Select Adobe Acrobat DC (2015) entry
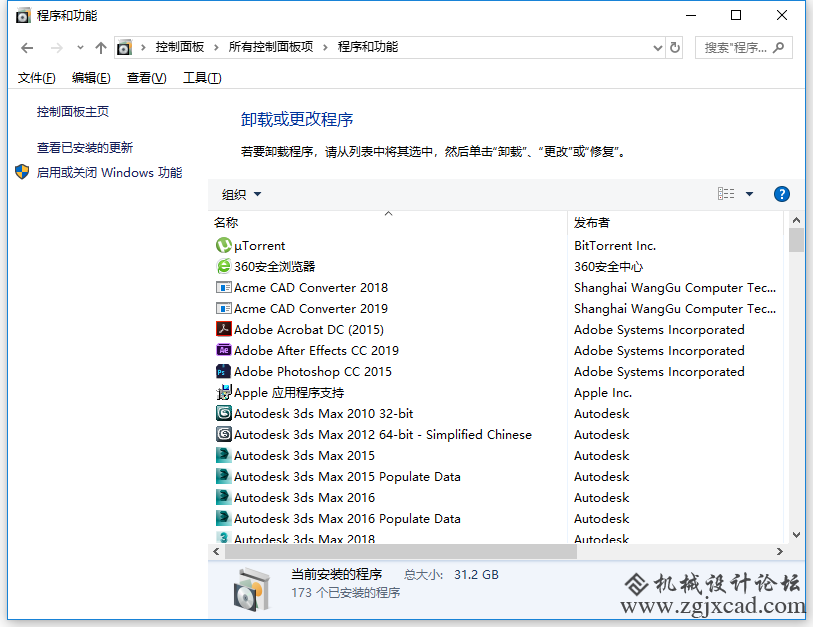This screenshot has height=627, width=813. click(309, 330)
